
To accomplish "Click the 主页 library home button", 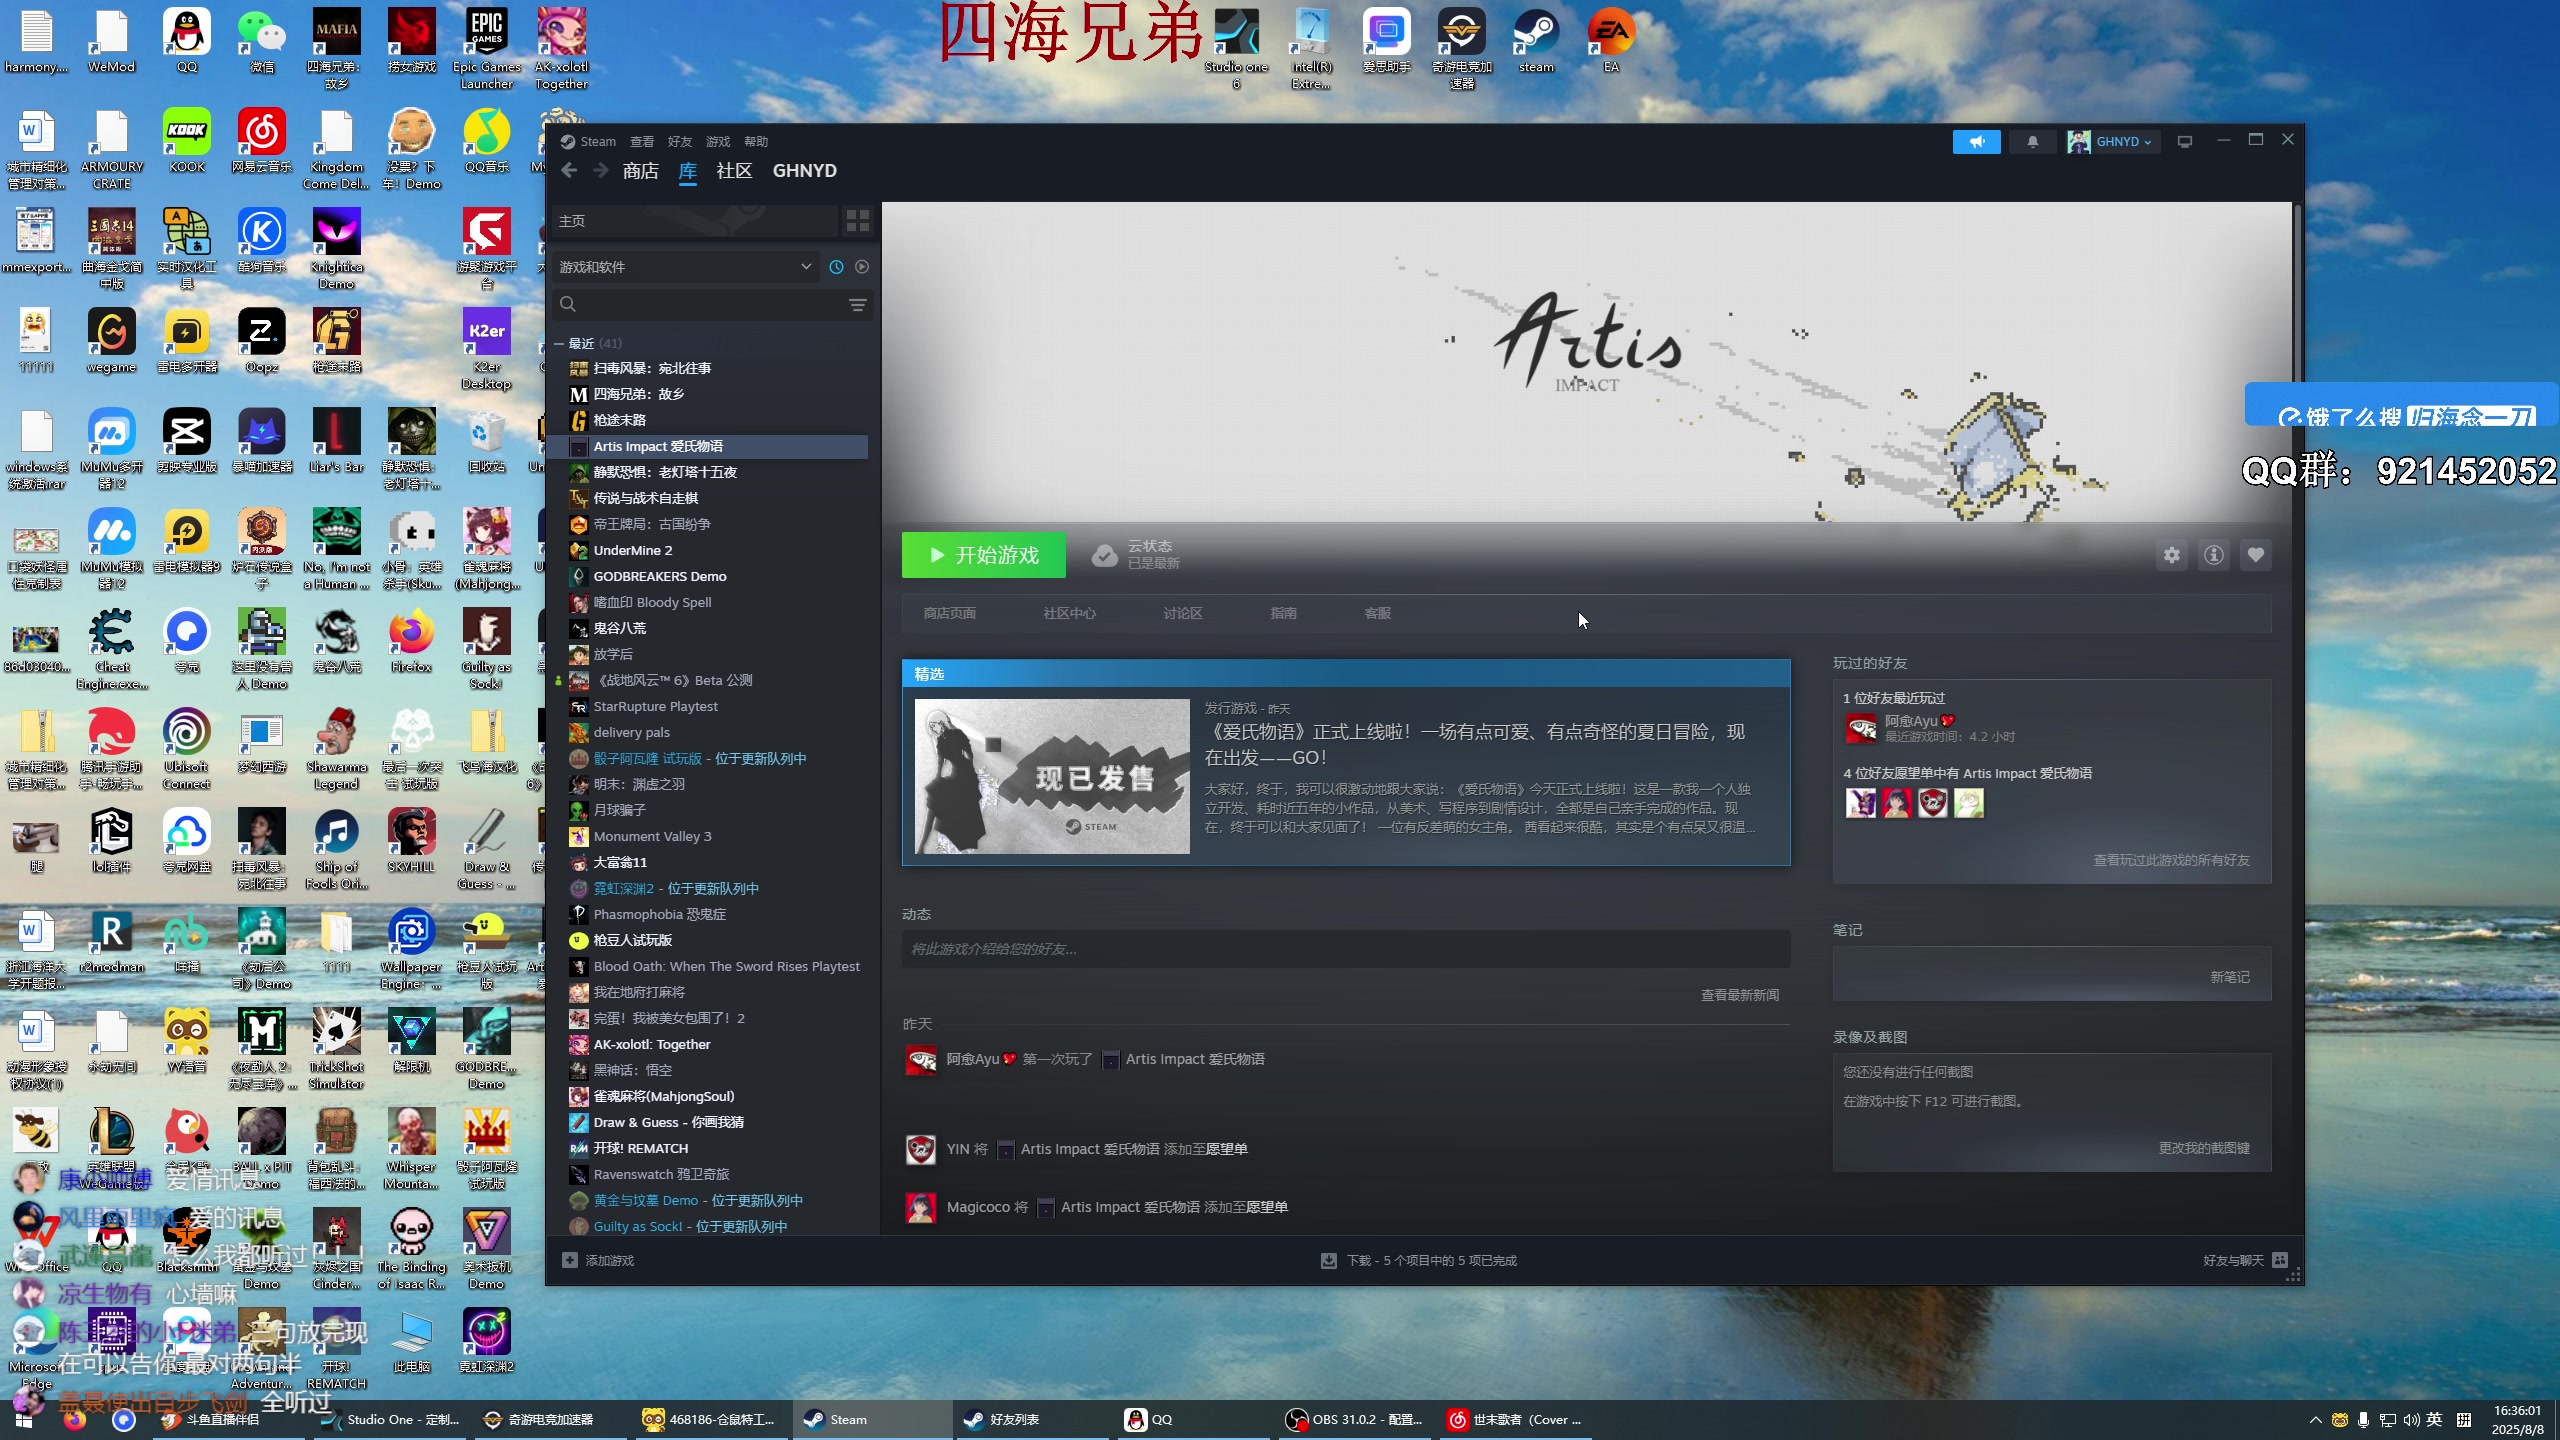I will 695,220.
